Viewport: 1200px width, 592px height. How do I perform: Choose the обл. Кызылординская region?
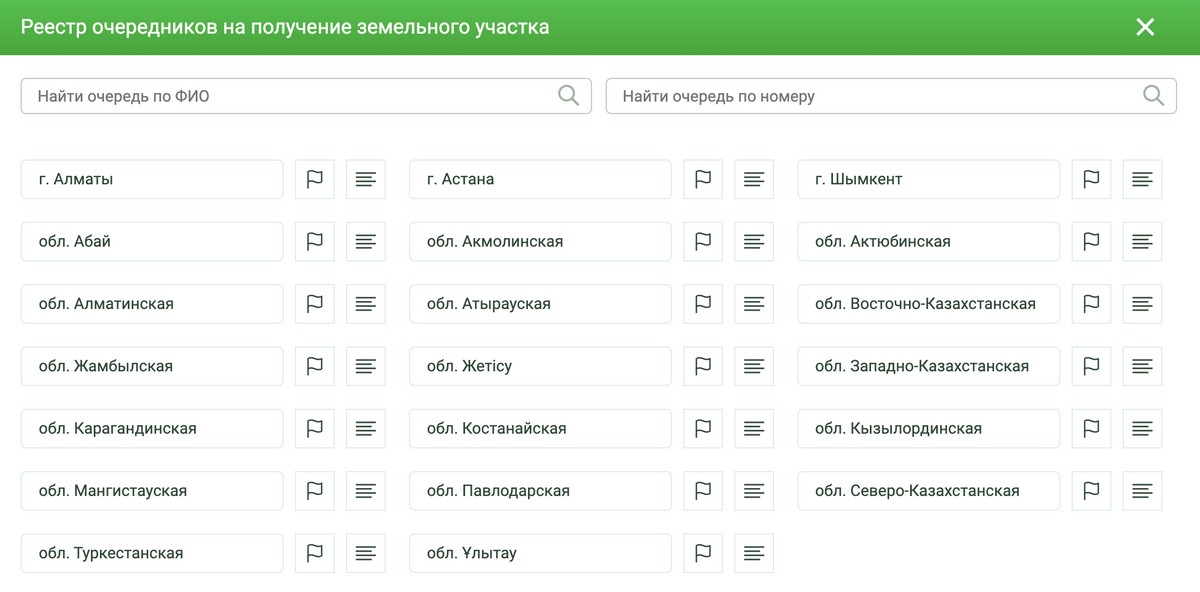(x=929, y=428)
